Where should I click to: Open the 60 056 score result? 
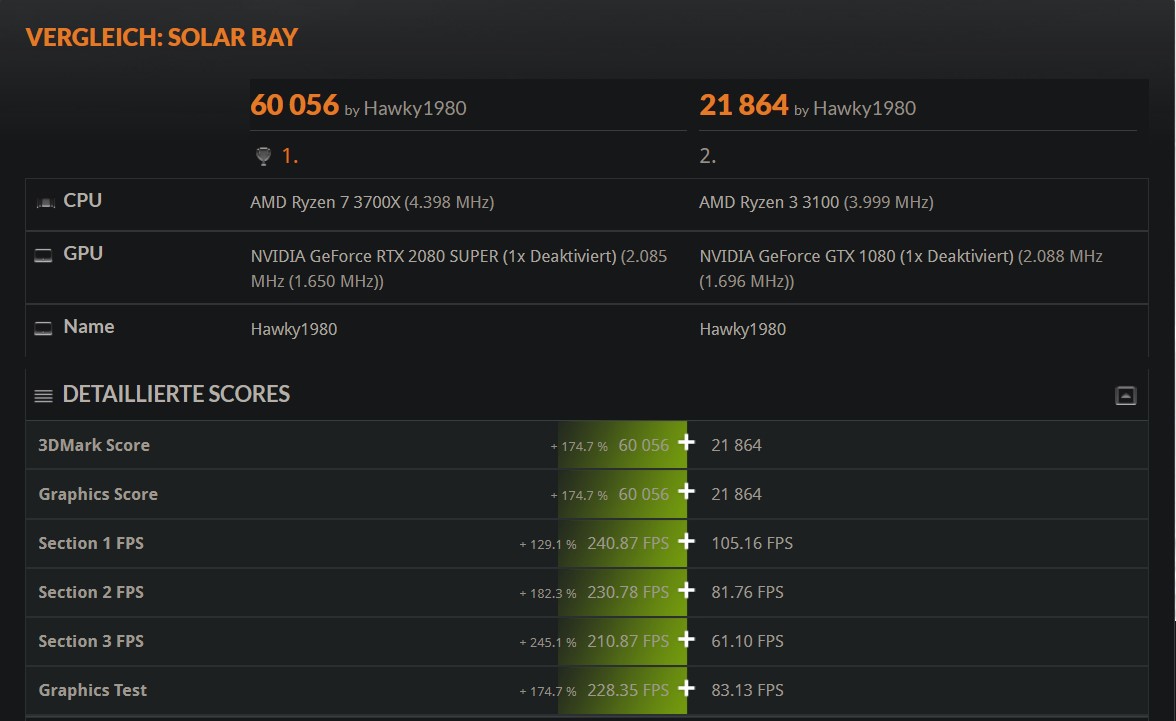click(294, 105)
